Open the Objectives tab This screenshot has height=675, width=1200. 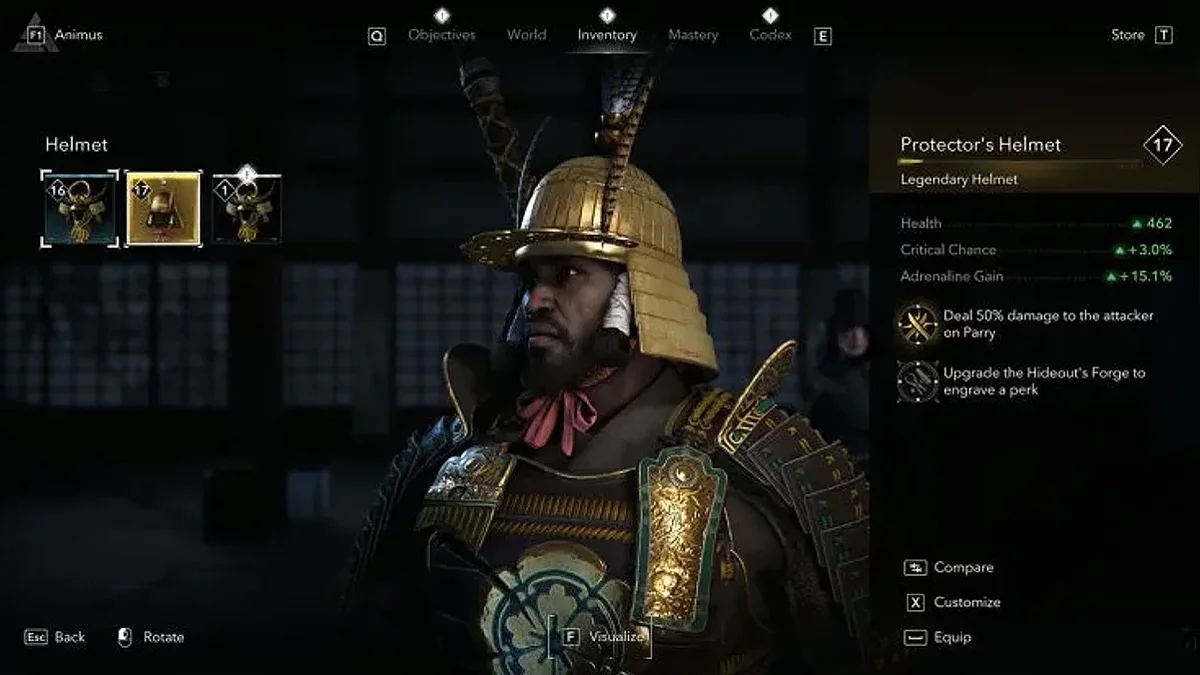442,34
